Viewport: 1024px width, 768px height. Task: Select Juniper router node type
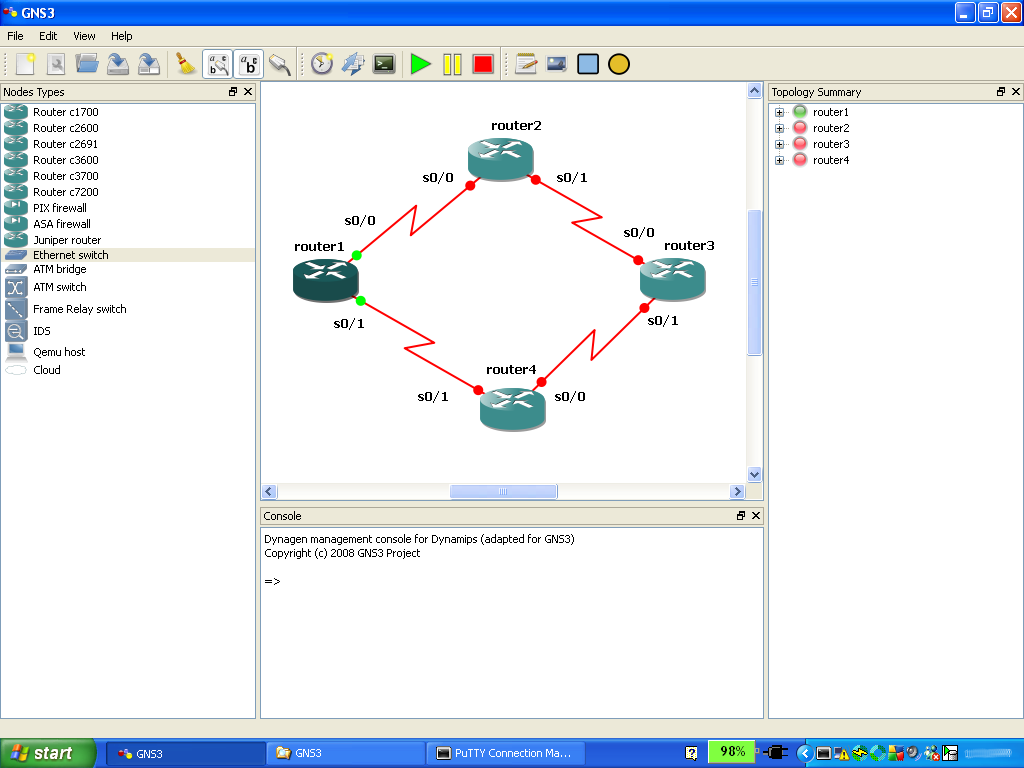click(67, 240)
